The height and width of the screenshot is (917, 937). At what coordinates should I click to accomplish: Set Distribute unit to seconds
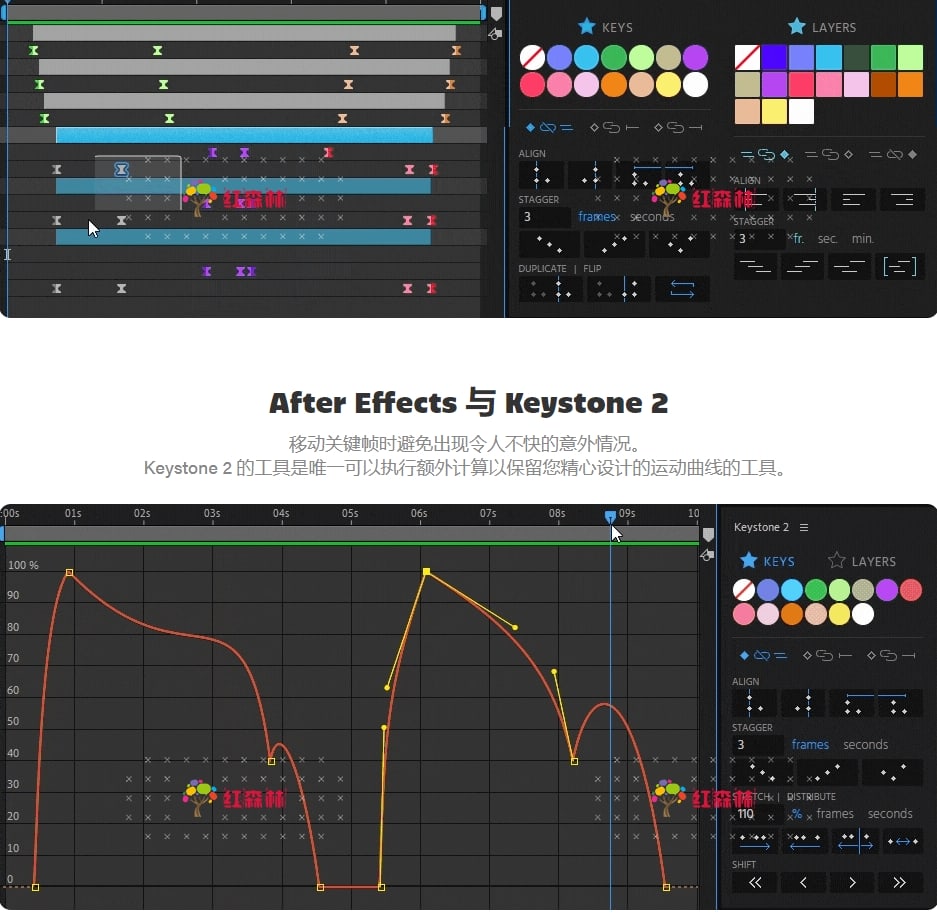click(890, 814)
